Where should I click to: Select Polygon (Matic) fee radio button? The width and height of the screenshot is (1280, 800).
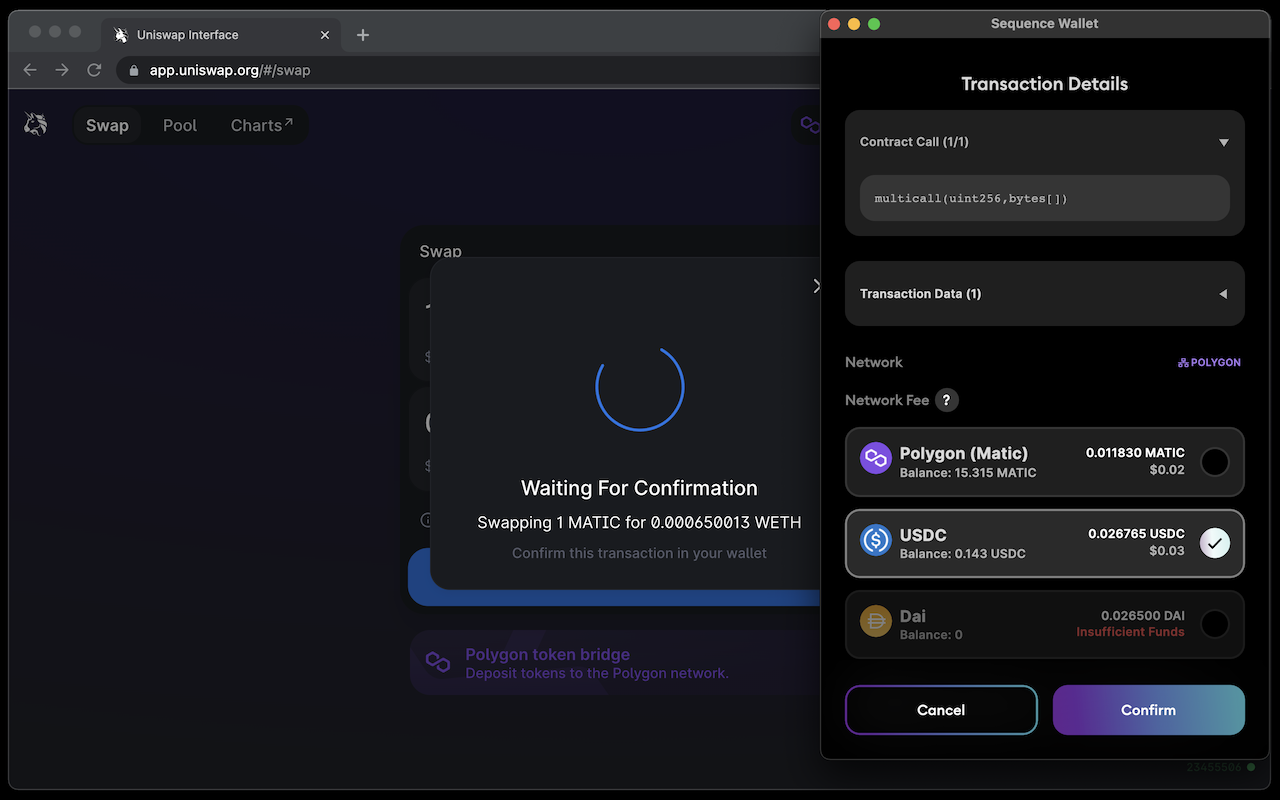[x=1214, y=462]
